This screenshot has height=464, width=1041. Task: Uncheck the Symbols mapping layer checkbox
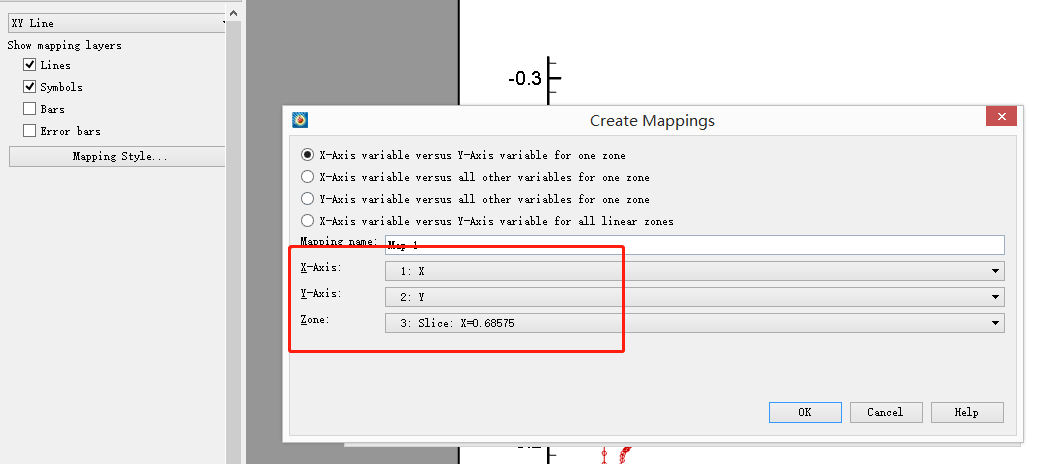click(29, 87)
